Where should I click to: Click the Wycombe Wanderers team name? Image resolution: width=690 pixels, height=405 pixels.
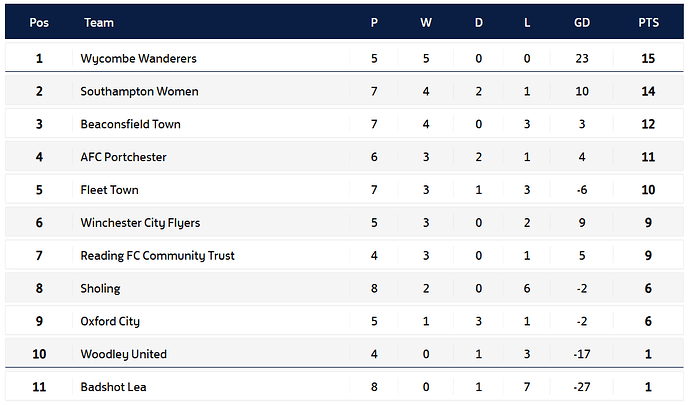(138, 59)
